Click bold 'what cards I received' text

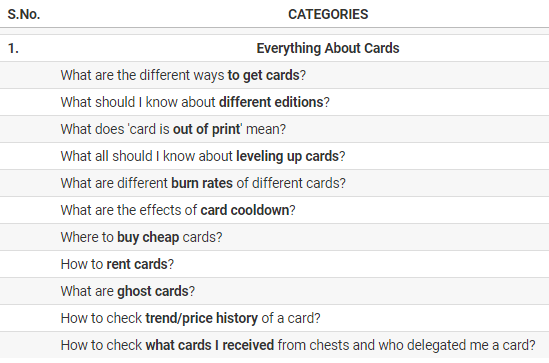210,345
